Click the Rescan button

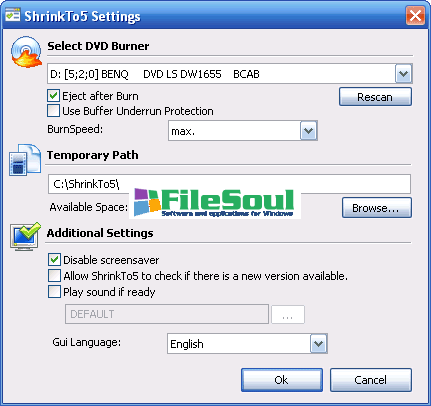(x=375, y=97)
